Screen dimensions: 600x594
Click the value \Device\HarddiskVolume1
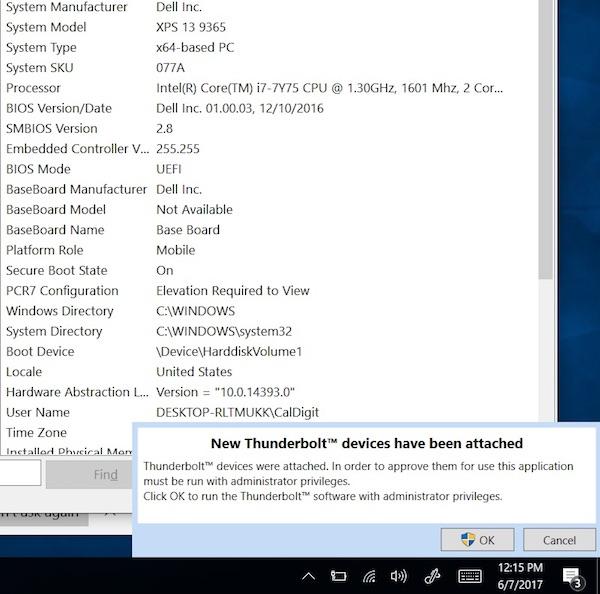coord(229,352)
